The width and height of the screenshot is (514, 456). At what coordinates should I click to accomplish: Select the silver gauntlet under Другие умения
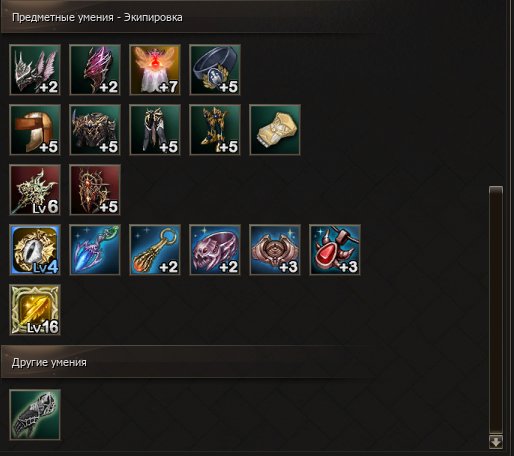pyautogui.click(x=35, y=415)
